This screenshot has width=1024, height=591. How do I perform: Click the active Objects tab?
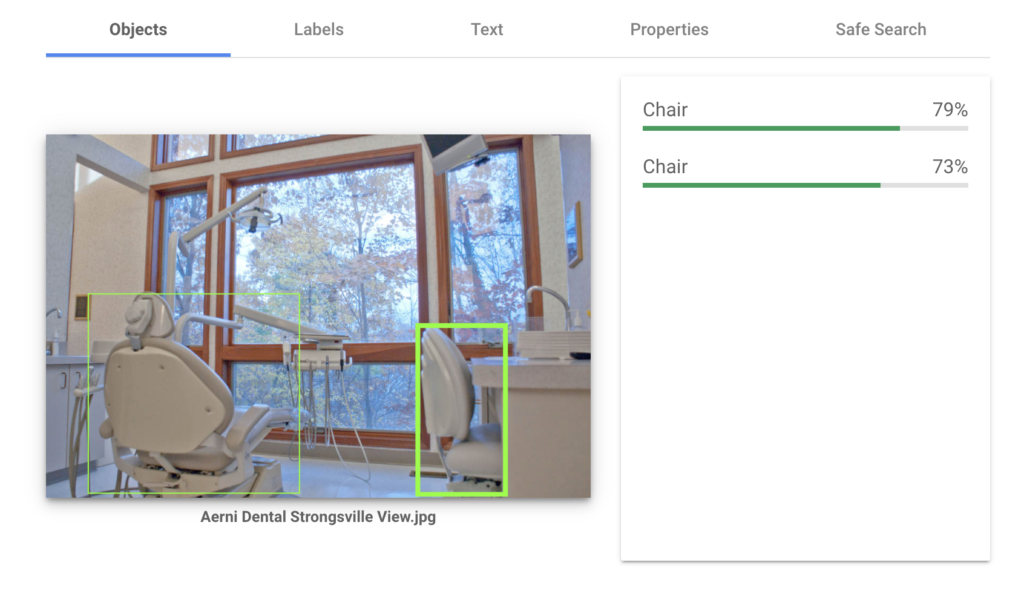138,30
